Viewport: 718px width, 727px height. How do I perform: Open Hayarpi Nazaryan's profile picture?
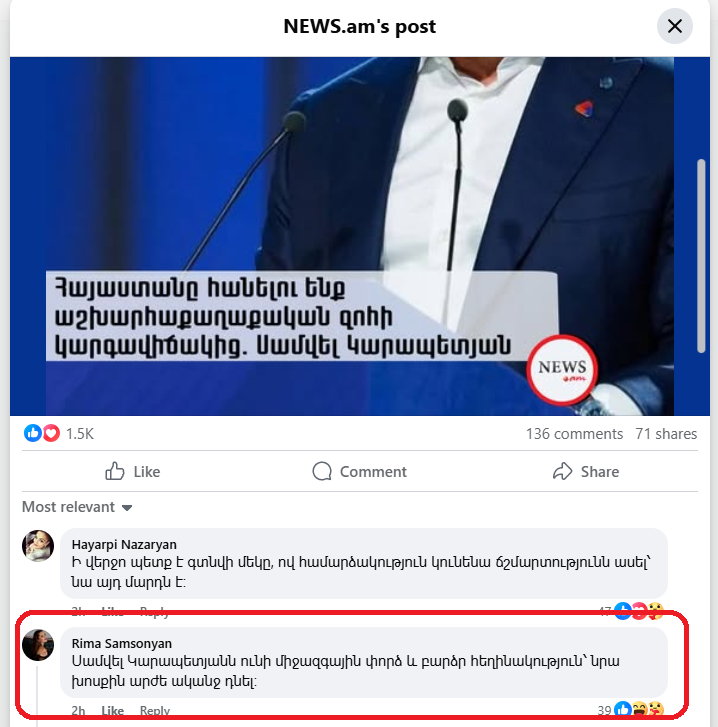pyautogui.click(x=38, y=546)
